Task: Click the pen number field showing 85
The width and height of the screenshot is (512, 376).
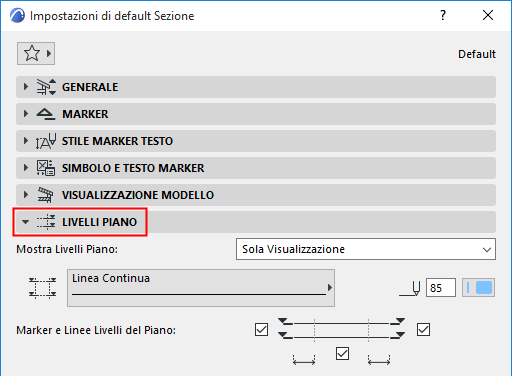Action: click(x=441, y=288)
